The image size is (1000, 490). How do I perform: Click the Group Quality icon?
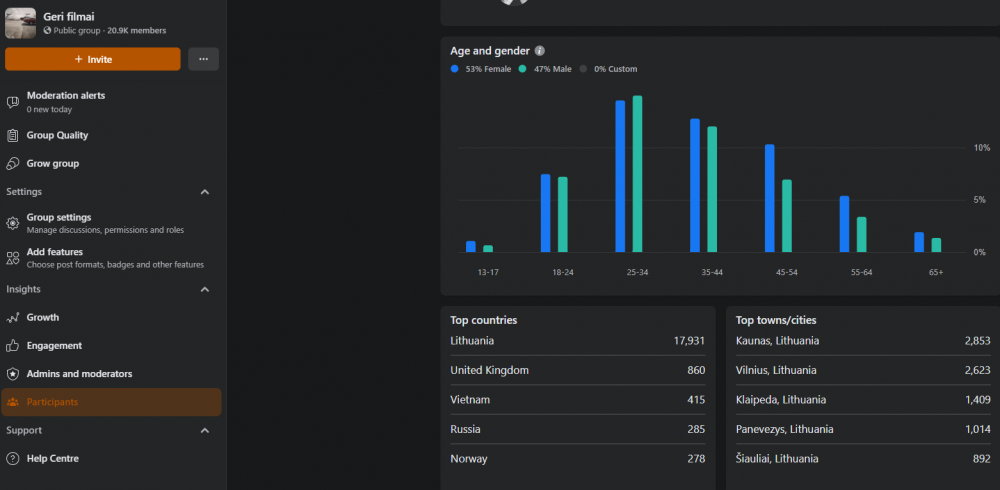pos(13,136)
